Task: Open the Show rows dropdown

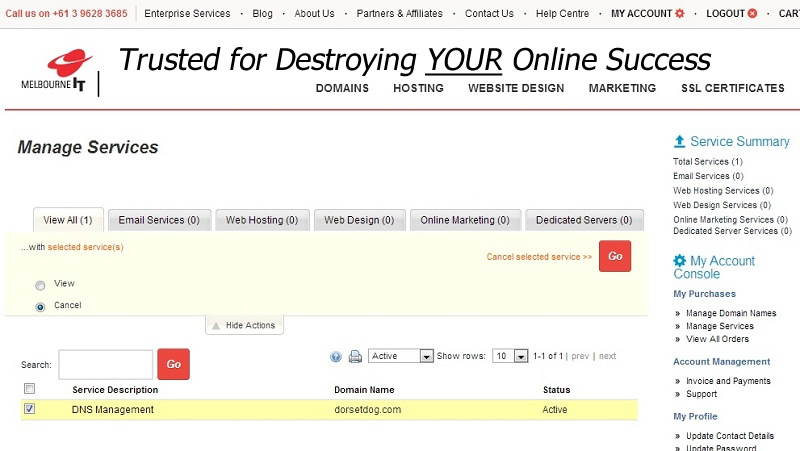Action: (x=510, y=356)
